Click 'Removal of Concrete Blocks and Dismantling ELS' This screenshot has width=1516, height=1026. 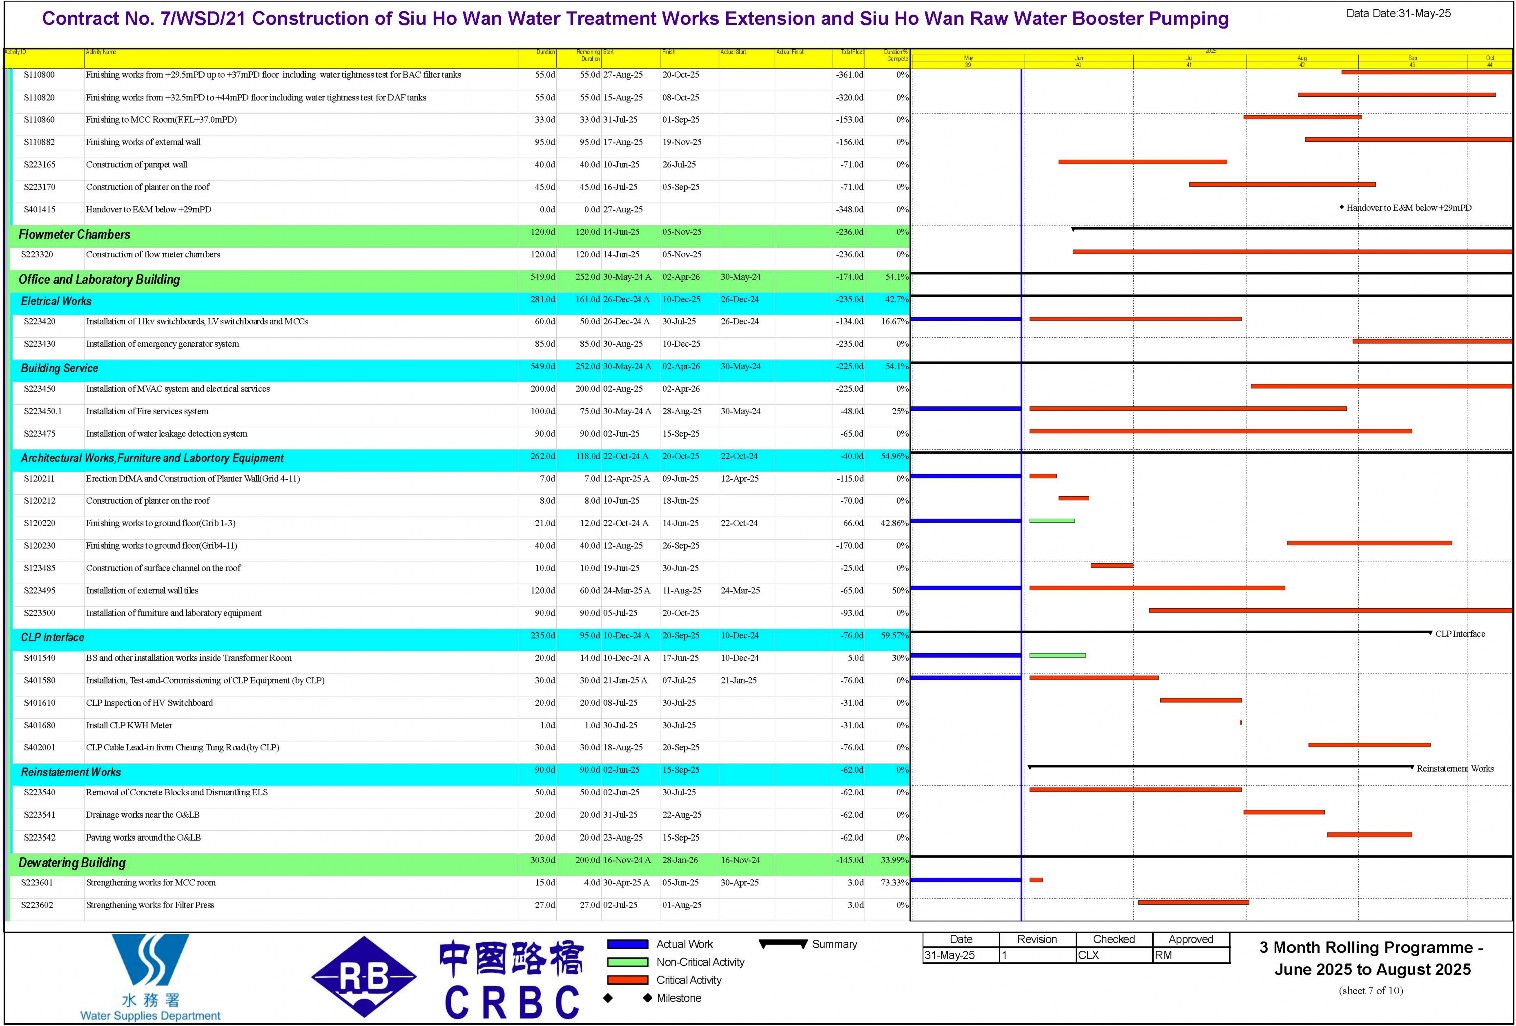[x=177, y=793]
